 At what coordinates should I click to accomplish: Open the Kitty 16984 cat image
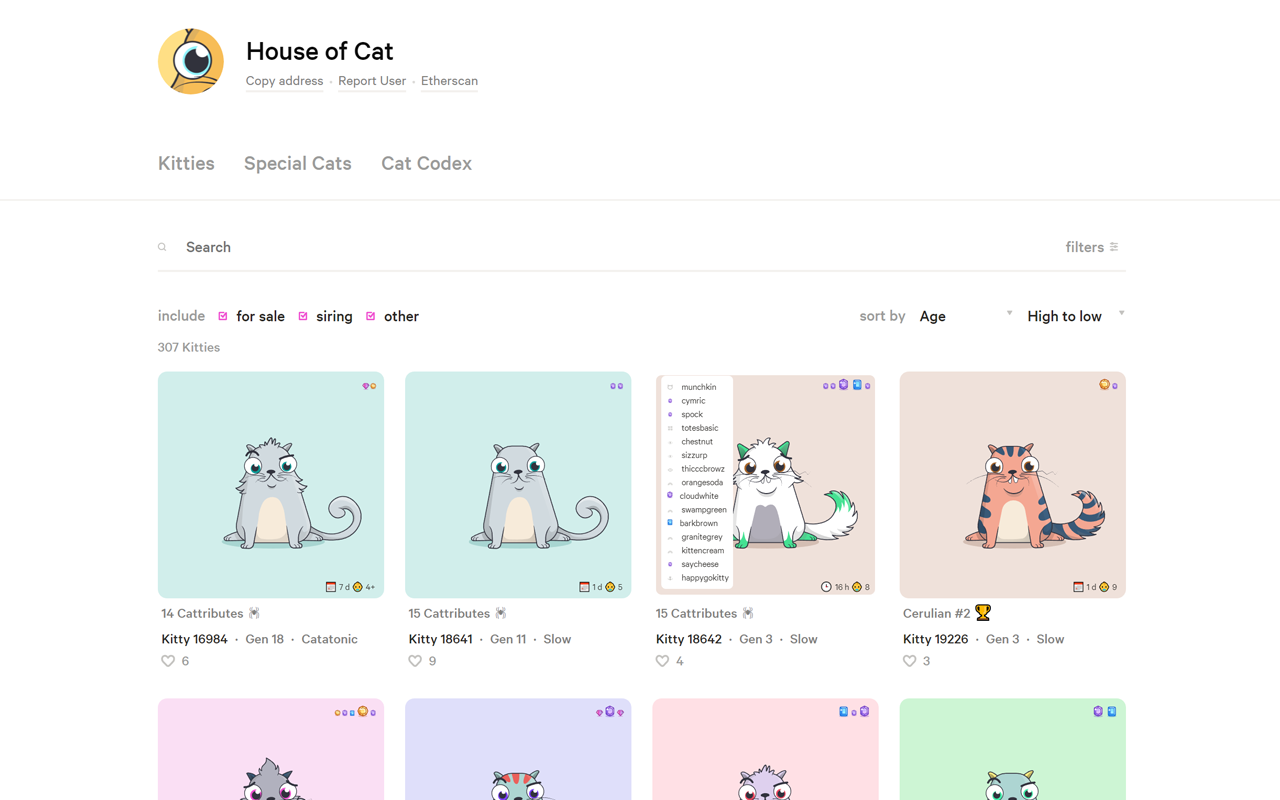[x=271, y=485]
